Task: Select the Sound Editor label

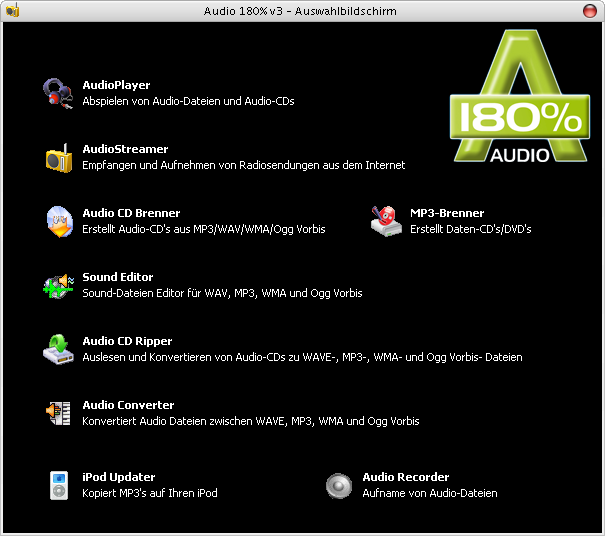Action: coord(118,277)
